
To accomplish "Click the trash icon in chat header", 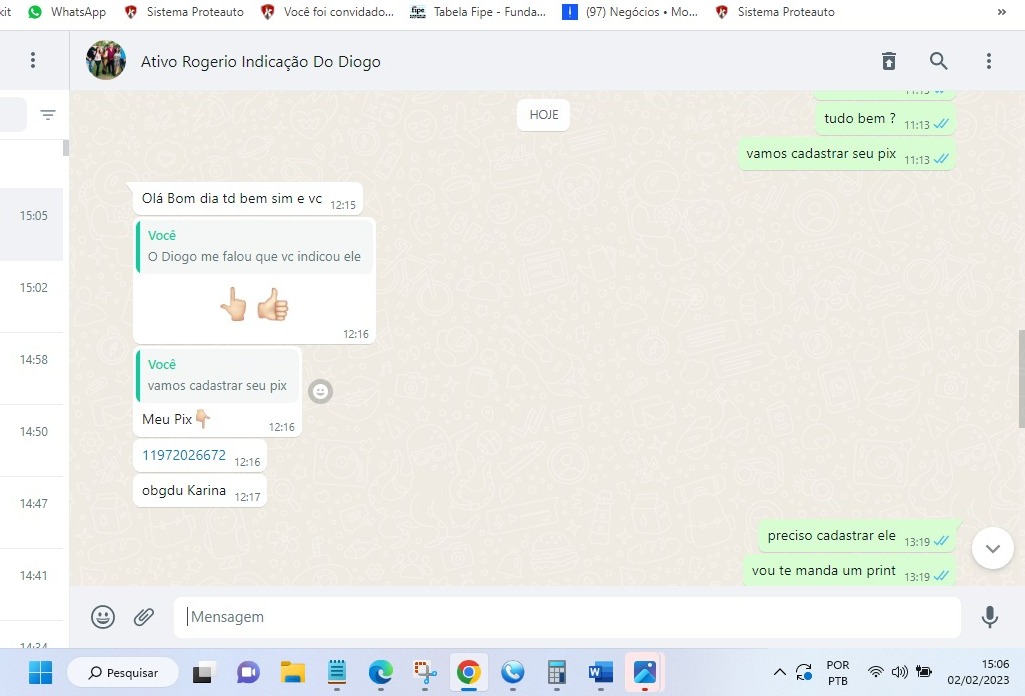I will (888, 61).
